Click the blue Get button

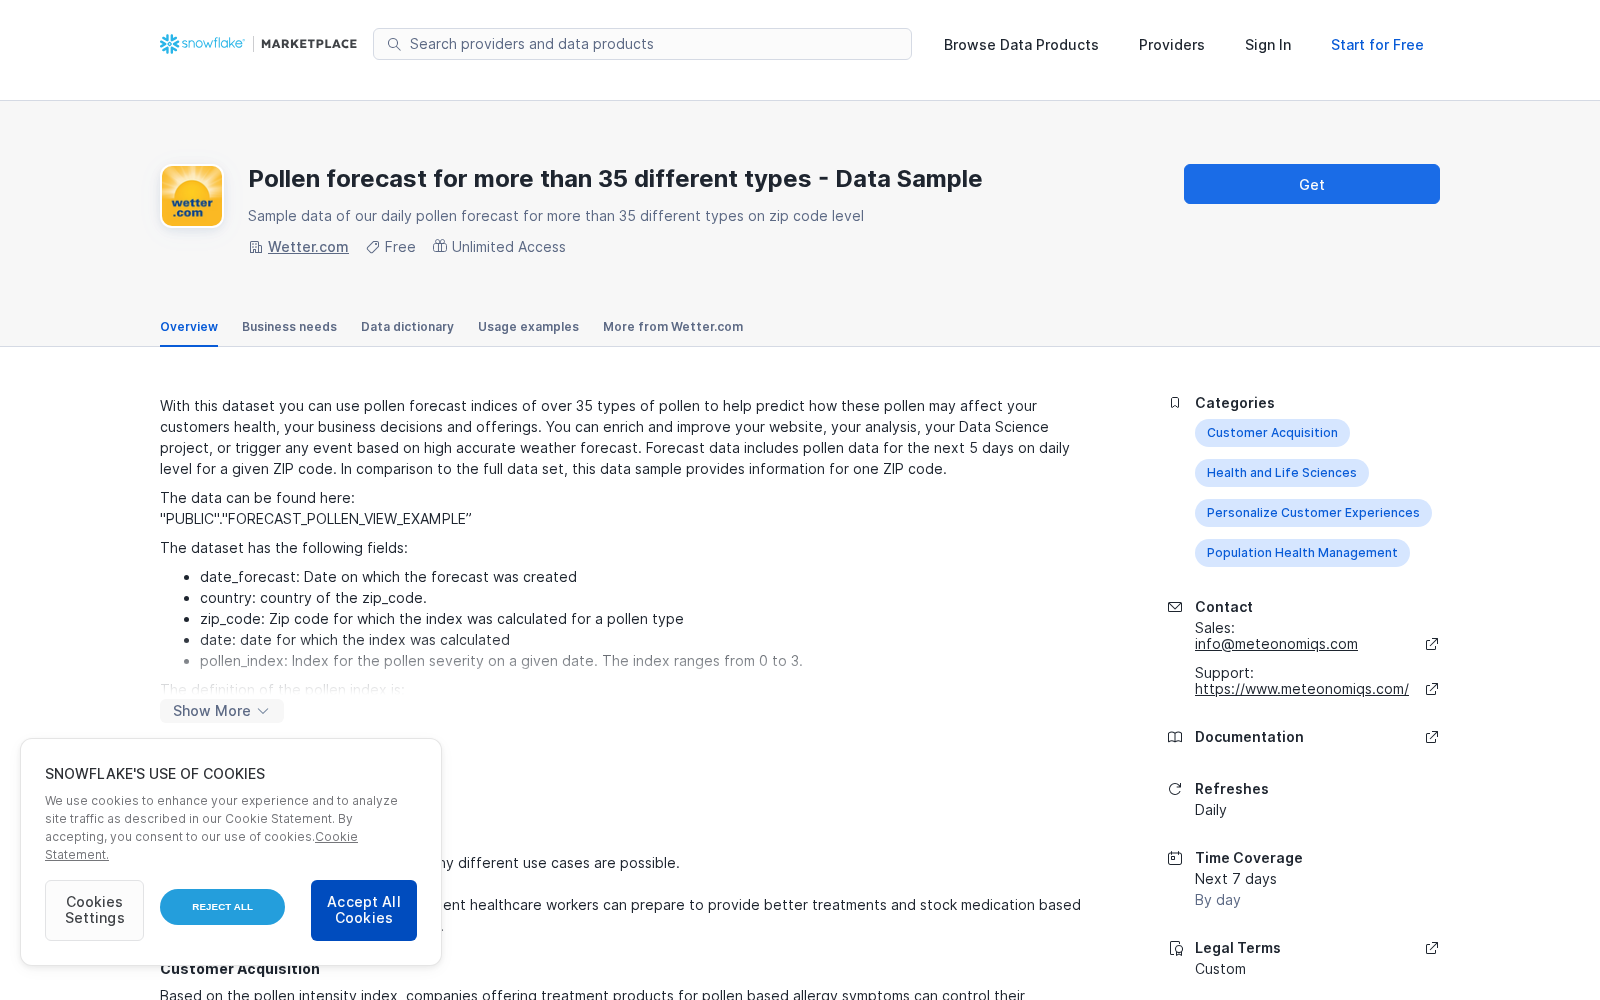[x=1312, y=184]
